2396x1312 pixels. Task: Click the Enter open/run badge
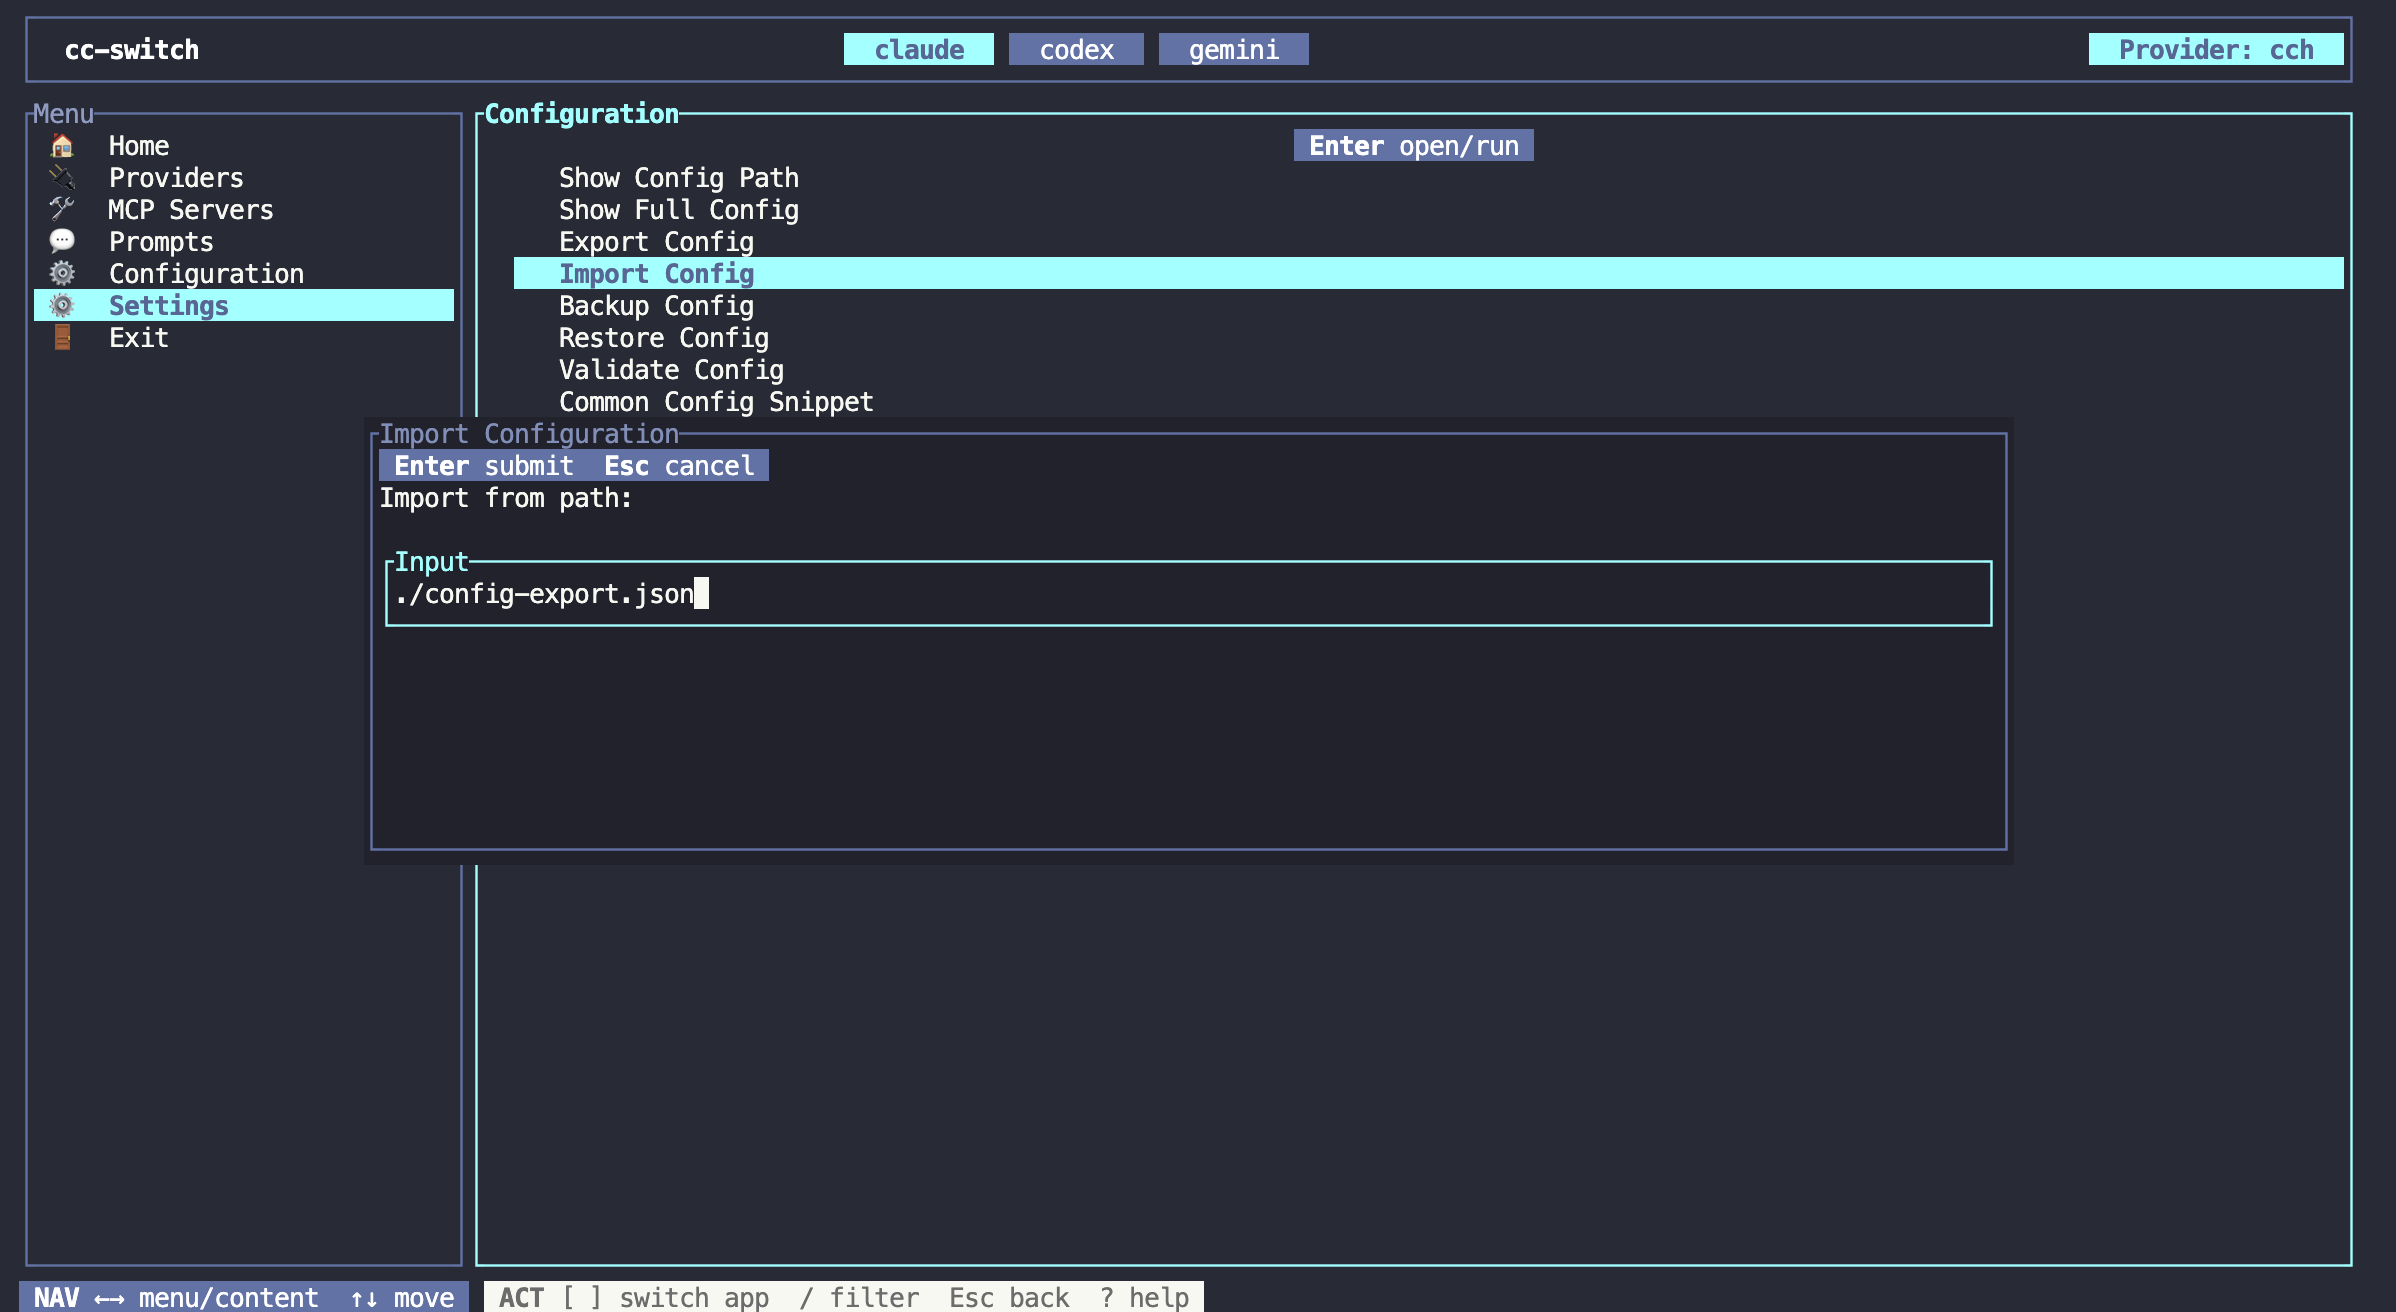coord(1413,145)
